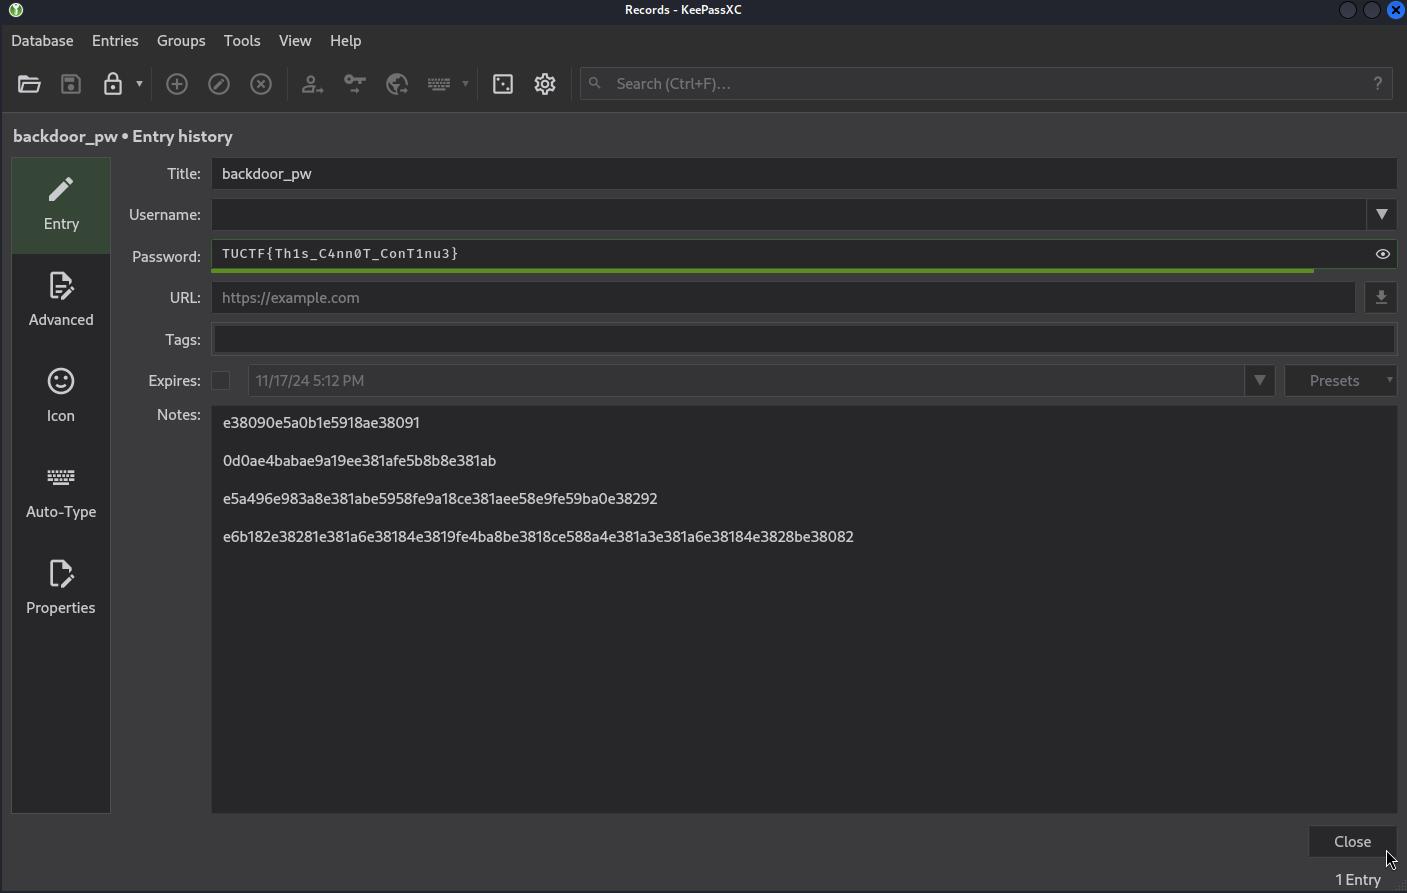The height and width of the screenshot is (893, 1407).
Task: Open the Entries menu
Action: point(115,41)
